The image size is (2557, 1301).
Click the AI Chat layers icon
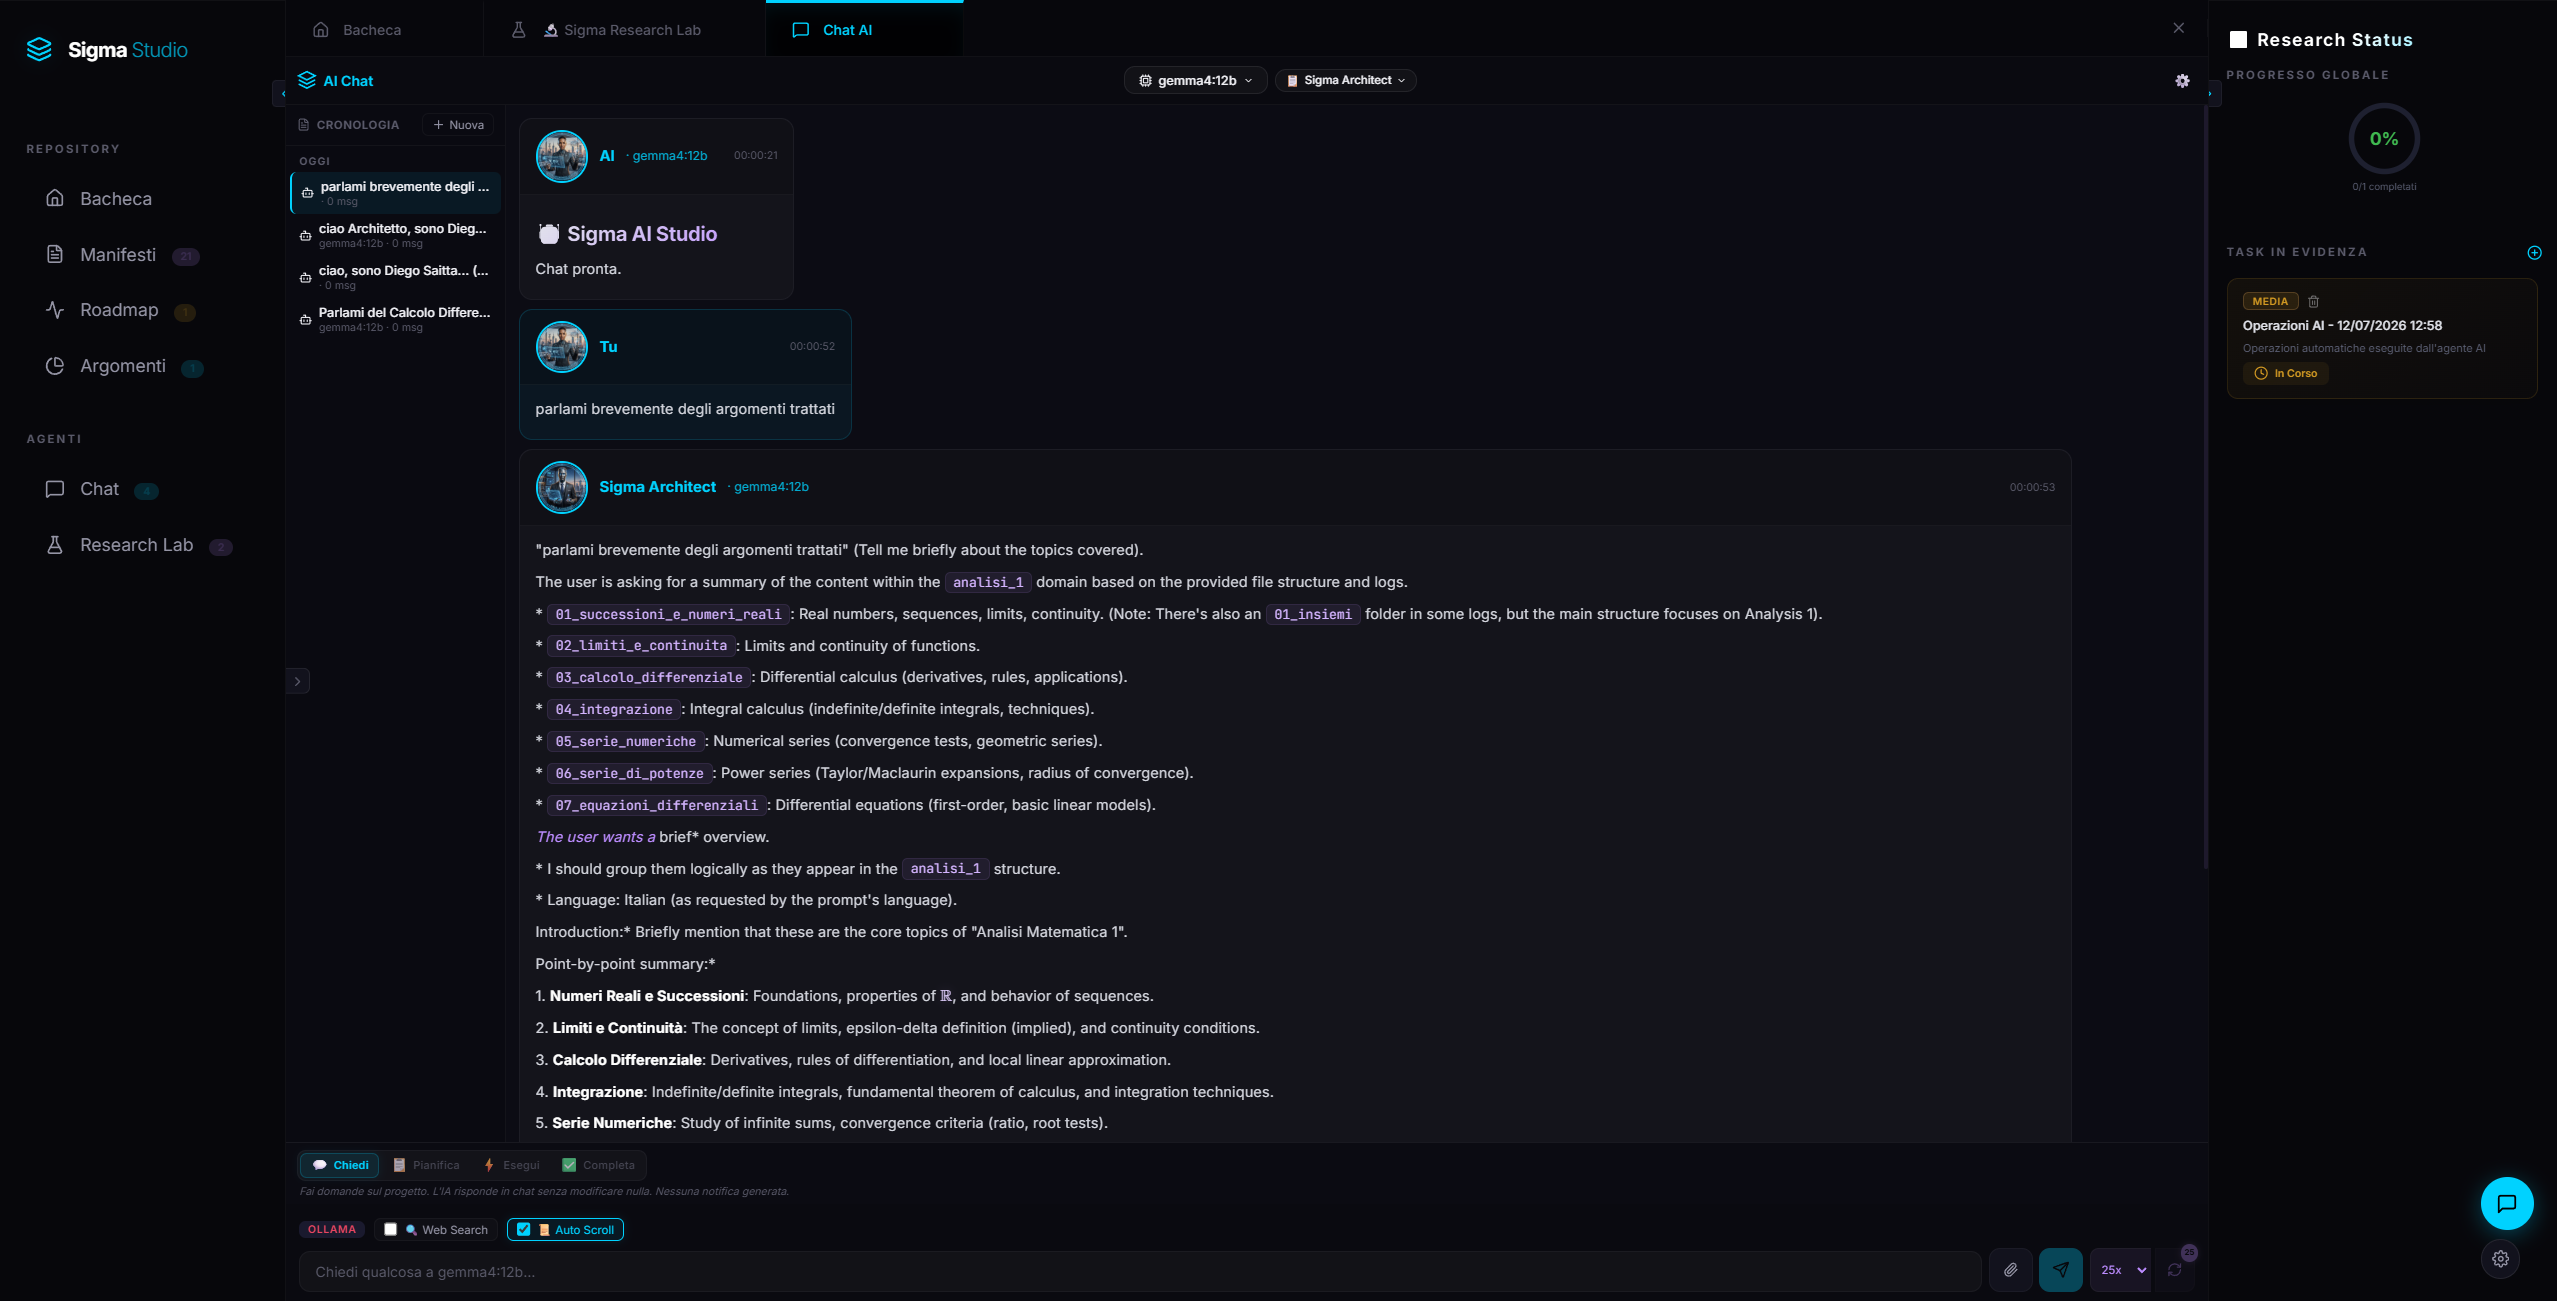point(307,81)
